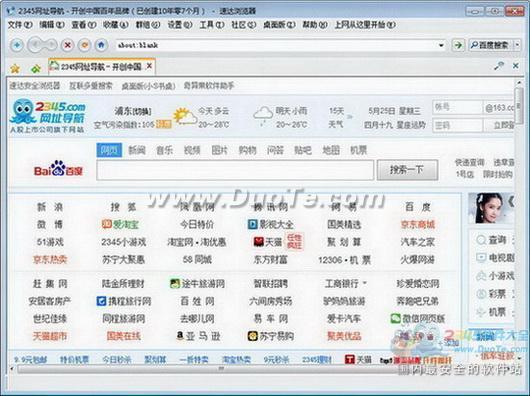Click the 2345.com octopus logo
This screenshot has width=530, height=396.
point(48,116)
